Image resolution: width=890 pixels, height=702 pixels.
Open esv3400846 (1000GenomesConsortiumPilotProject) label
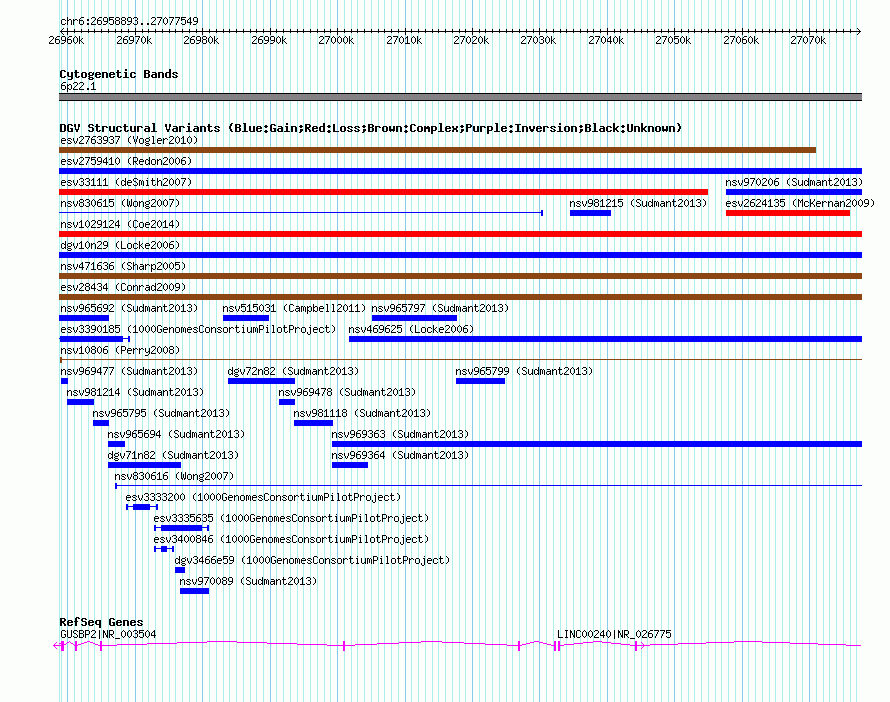click(x=291, y=539)
